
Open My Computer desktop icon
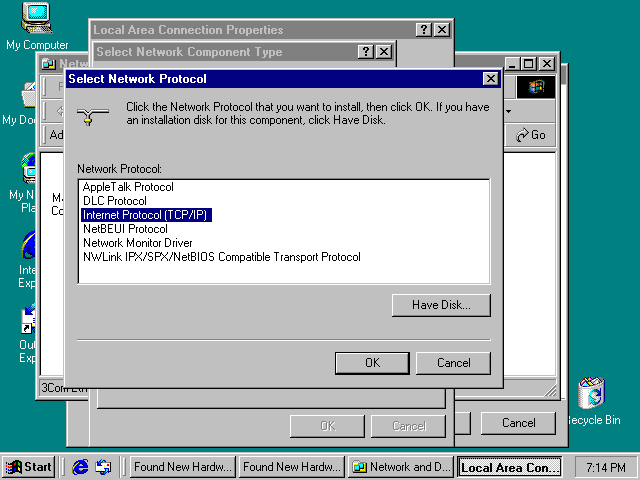tap(37, 27)
